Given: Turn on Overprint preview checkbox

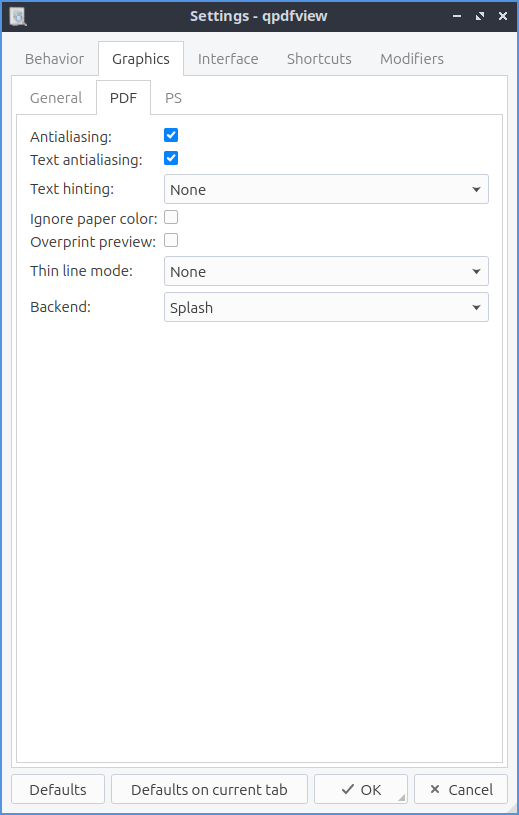Looking at the screenshot, I should click(x=171, y=240).
